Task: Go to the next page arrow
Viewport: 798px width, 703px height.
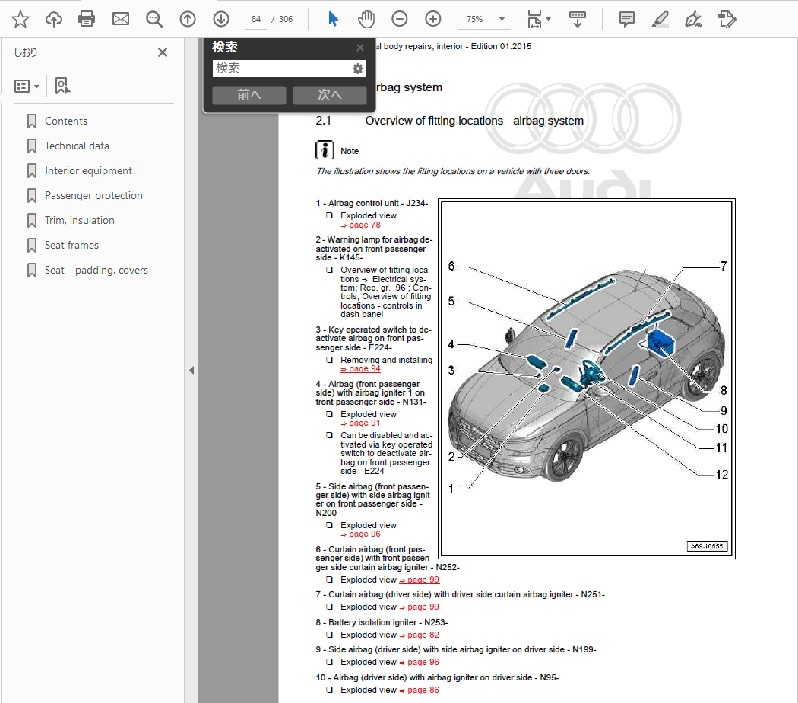Action: [x=221, y=19]
